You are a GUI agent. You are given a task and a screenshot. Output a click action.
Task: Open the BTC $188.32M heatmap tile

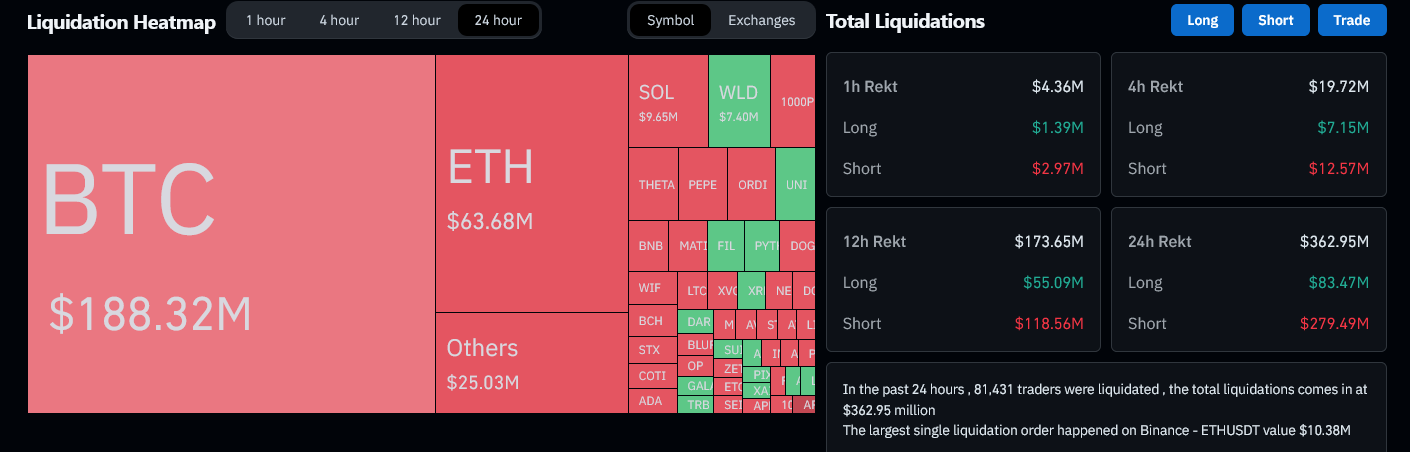pyautogui.click(x=231, y=233)
